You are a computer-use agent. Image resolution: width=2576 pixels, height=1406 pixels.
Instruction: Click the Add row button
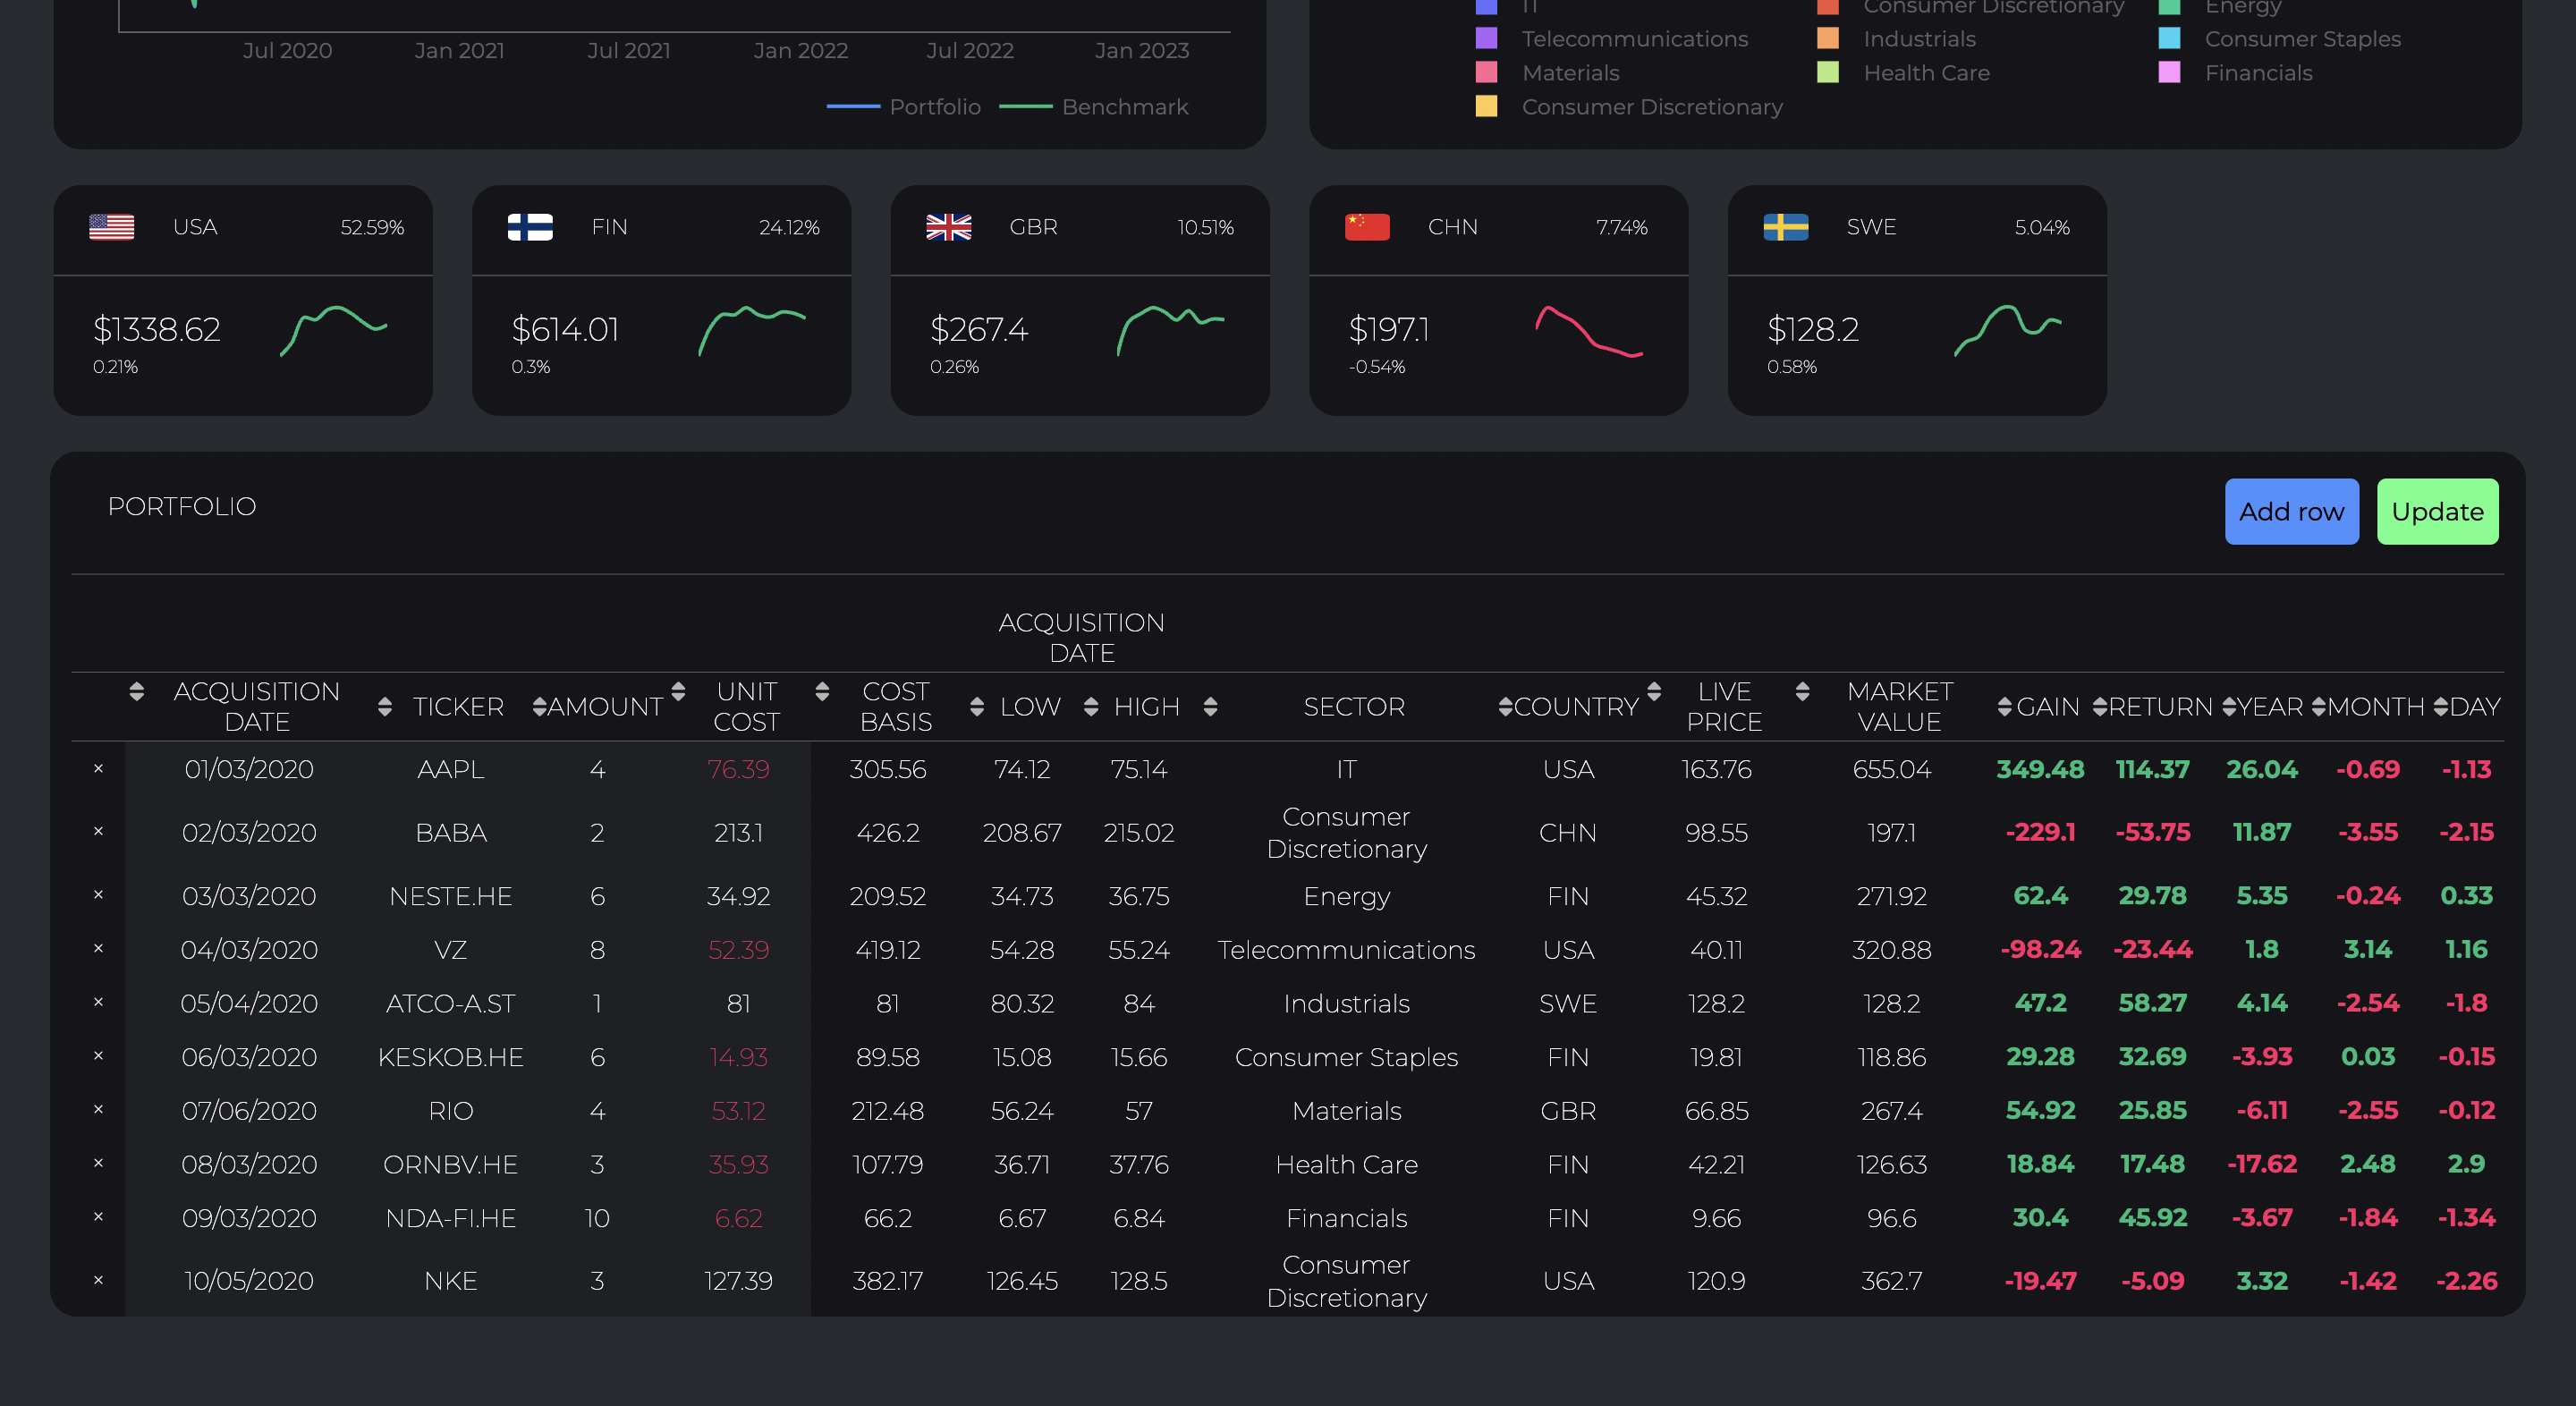click(2291, 511)
